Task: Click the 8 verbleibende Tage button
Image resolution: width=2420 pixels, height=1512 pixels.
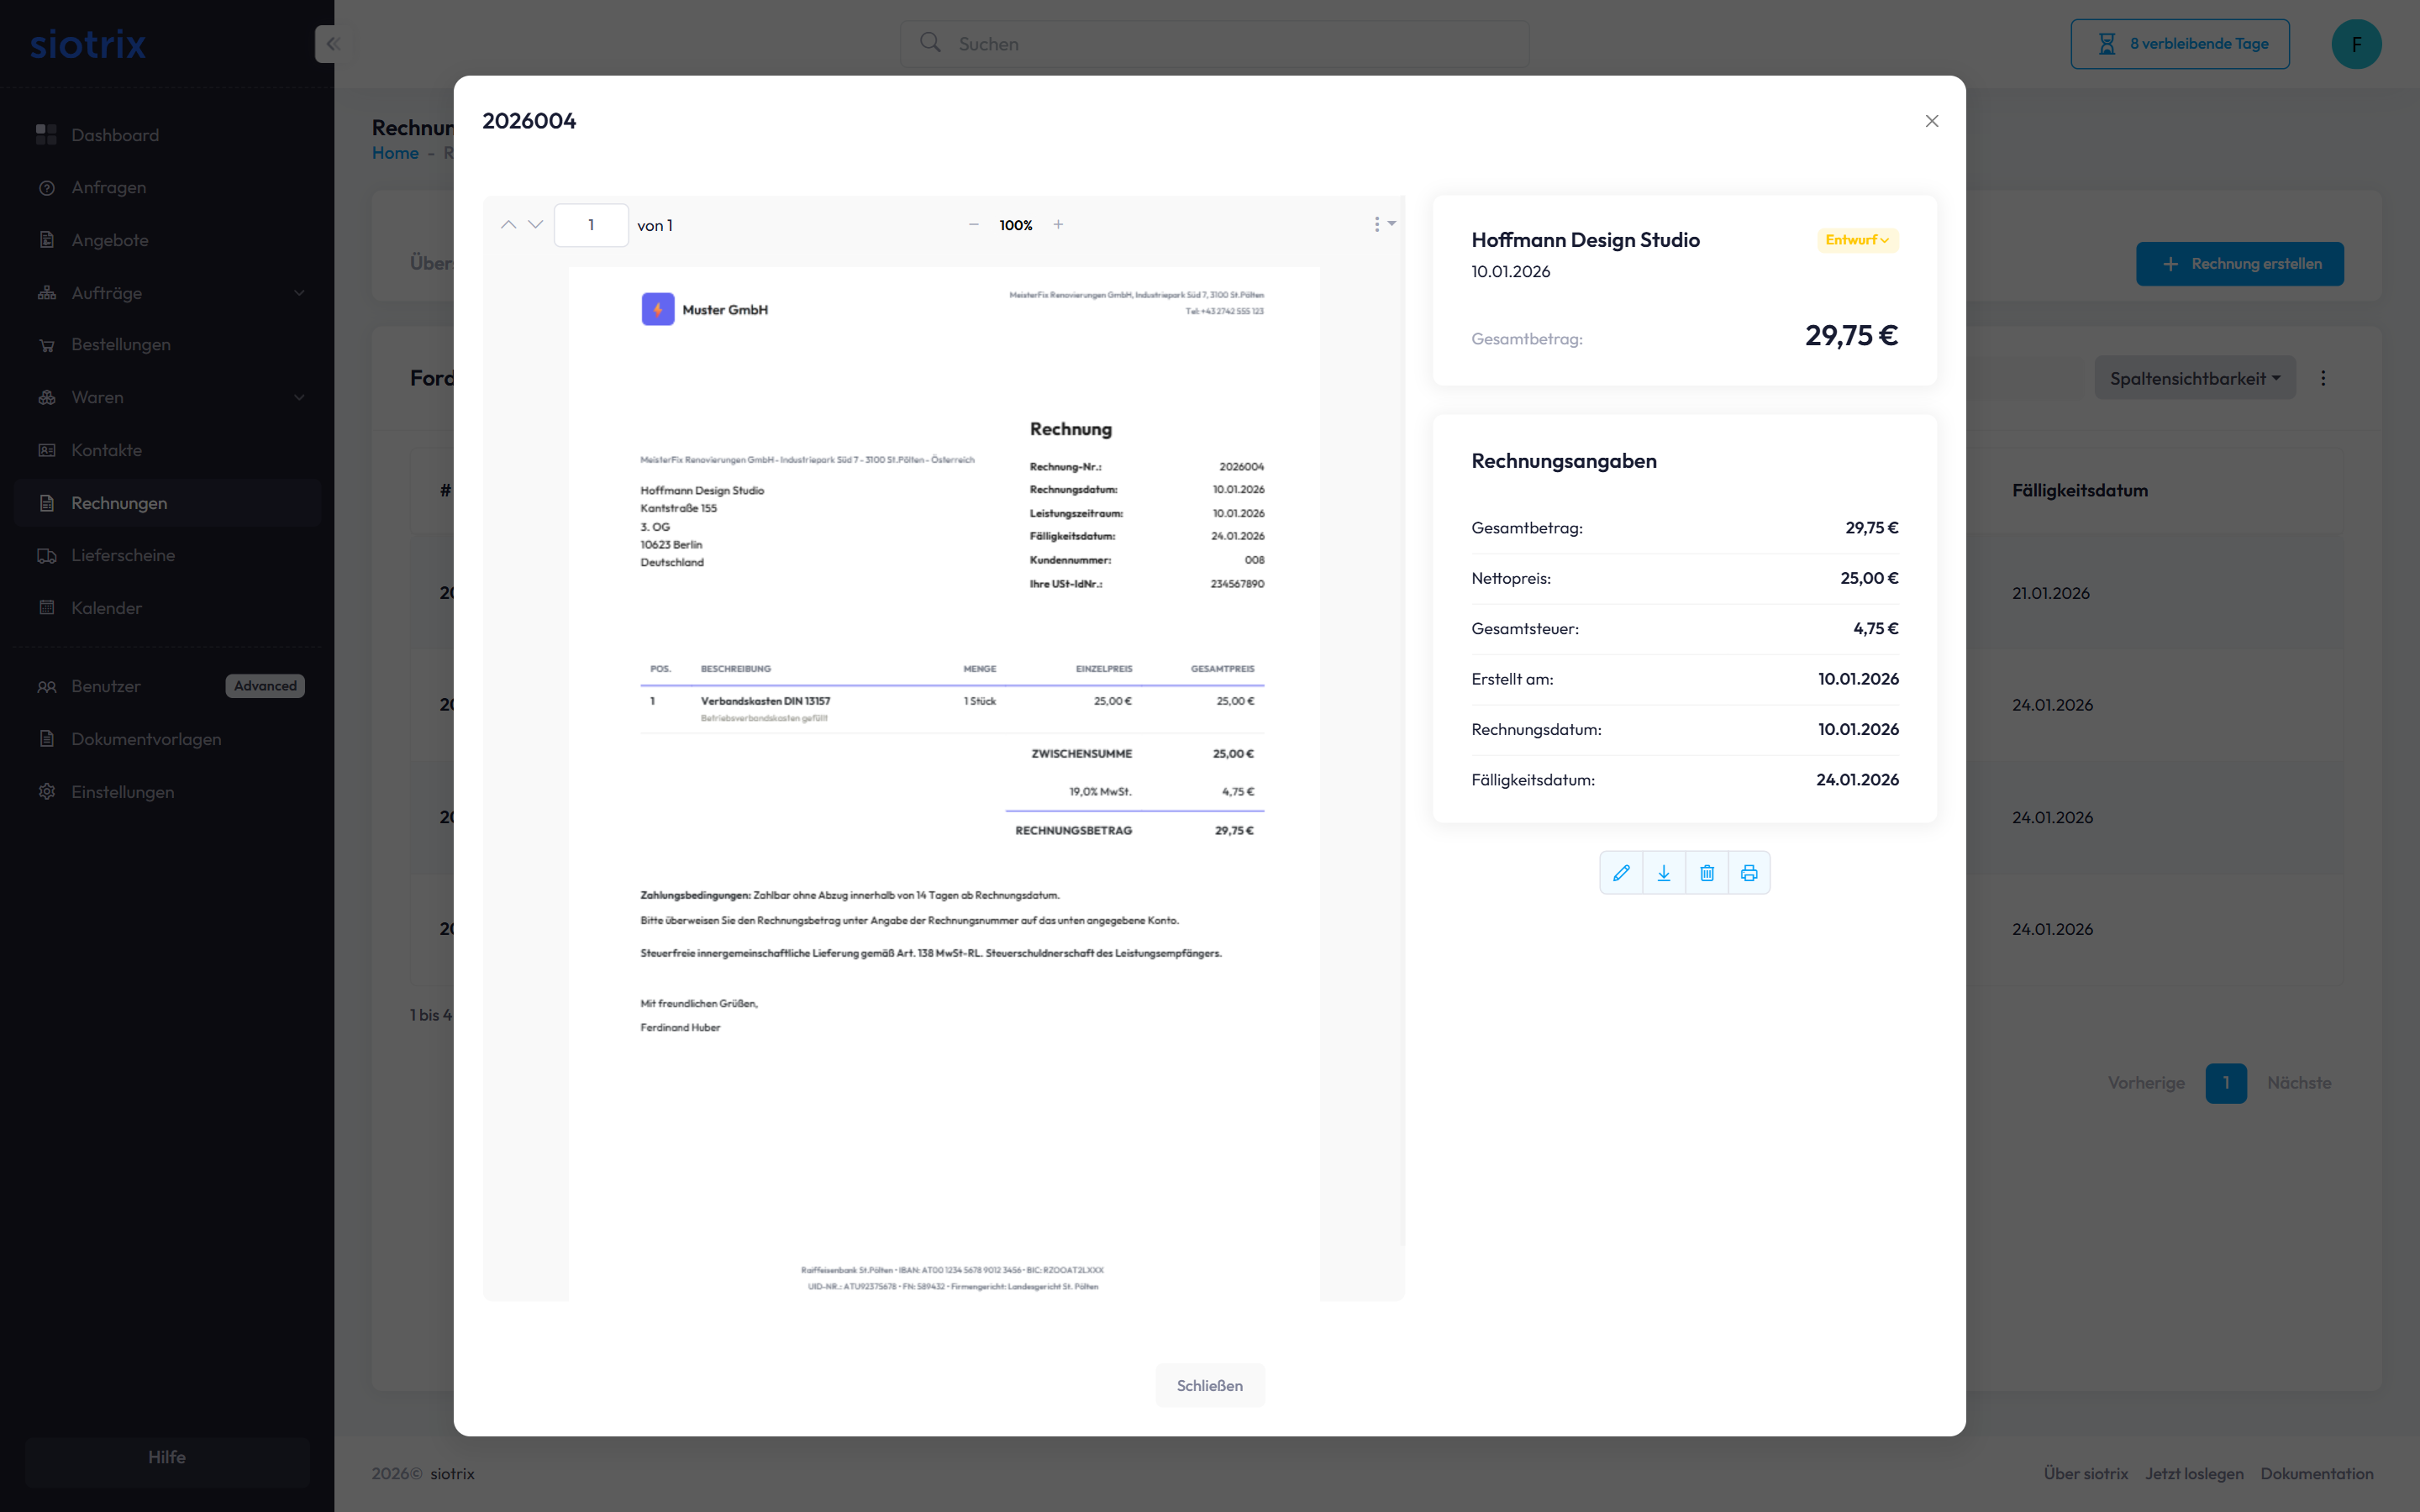Action: pyautogui.click(x=2180, y=44)
